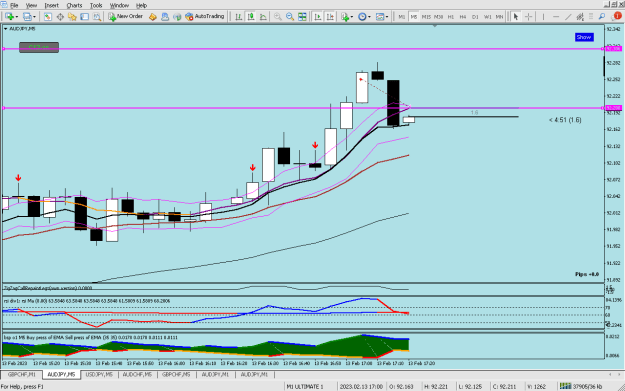Open the Window menu
The width and height of the screenshot is (625, 391).
click(119, 5)
